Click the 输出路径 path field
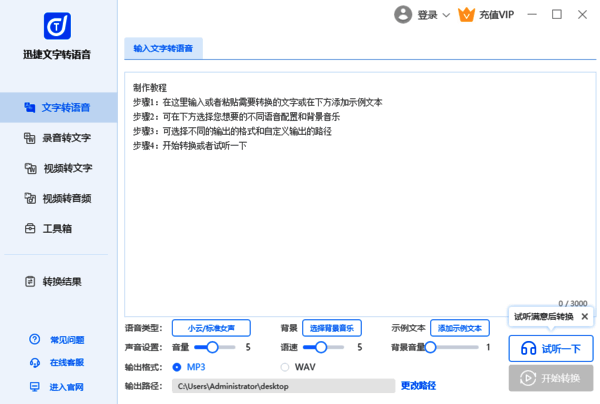The height and width of the screenshot is (404, 600). (283, 386)
